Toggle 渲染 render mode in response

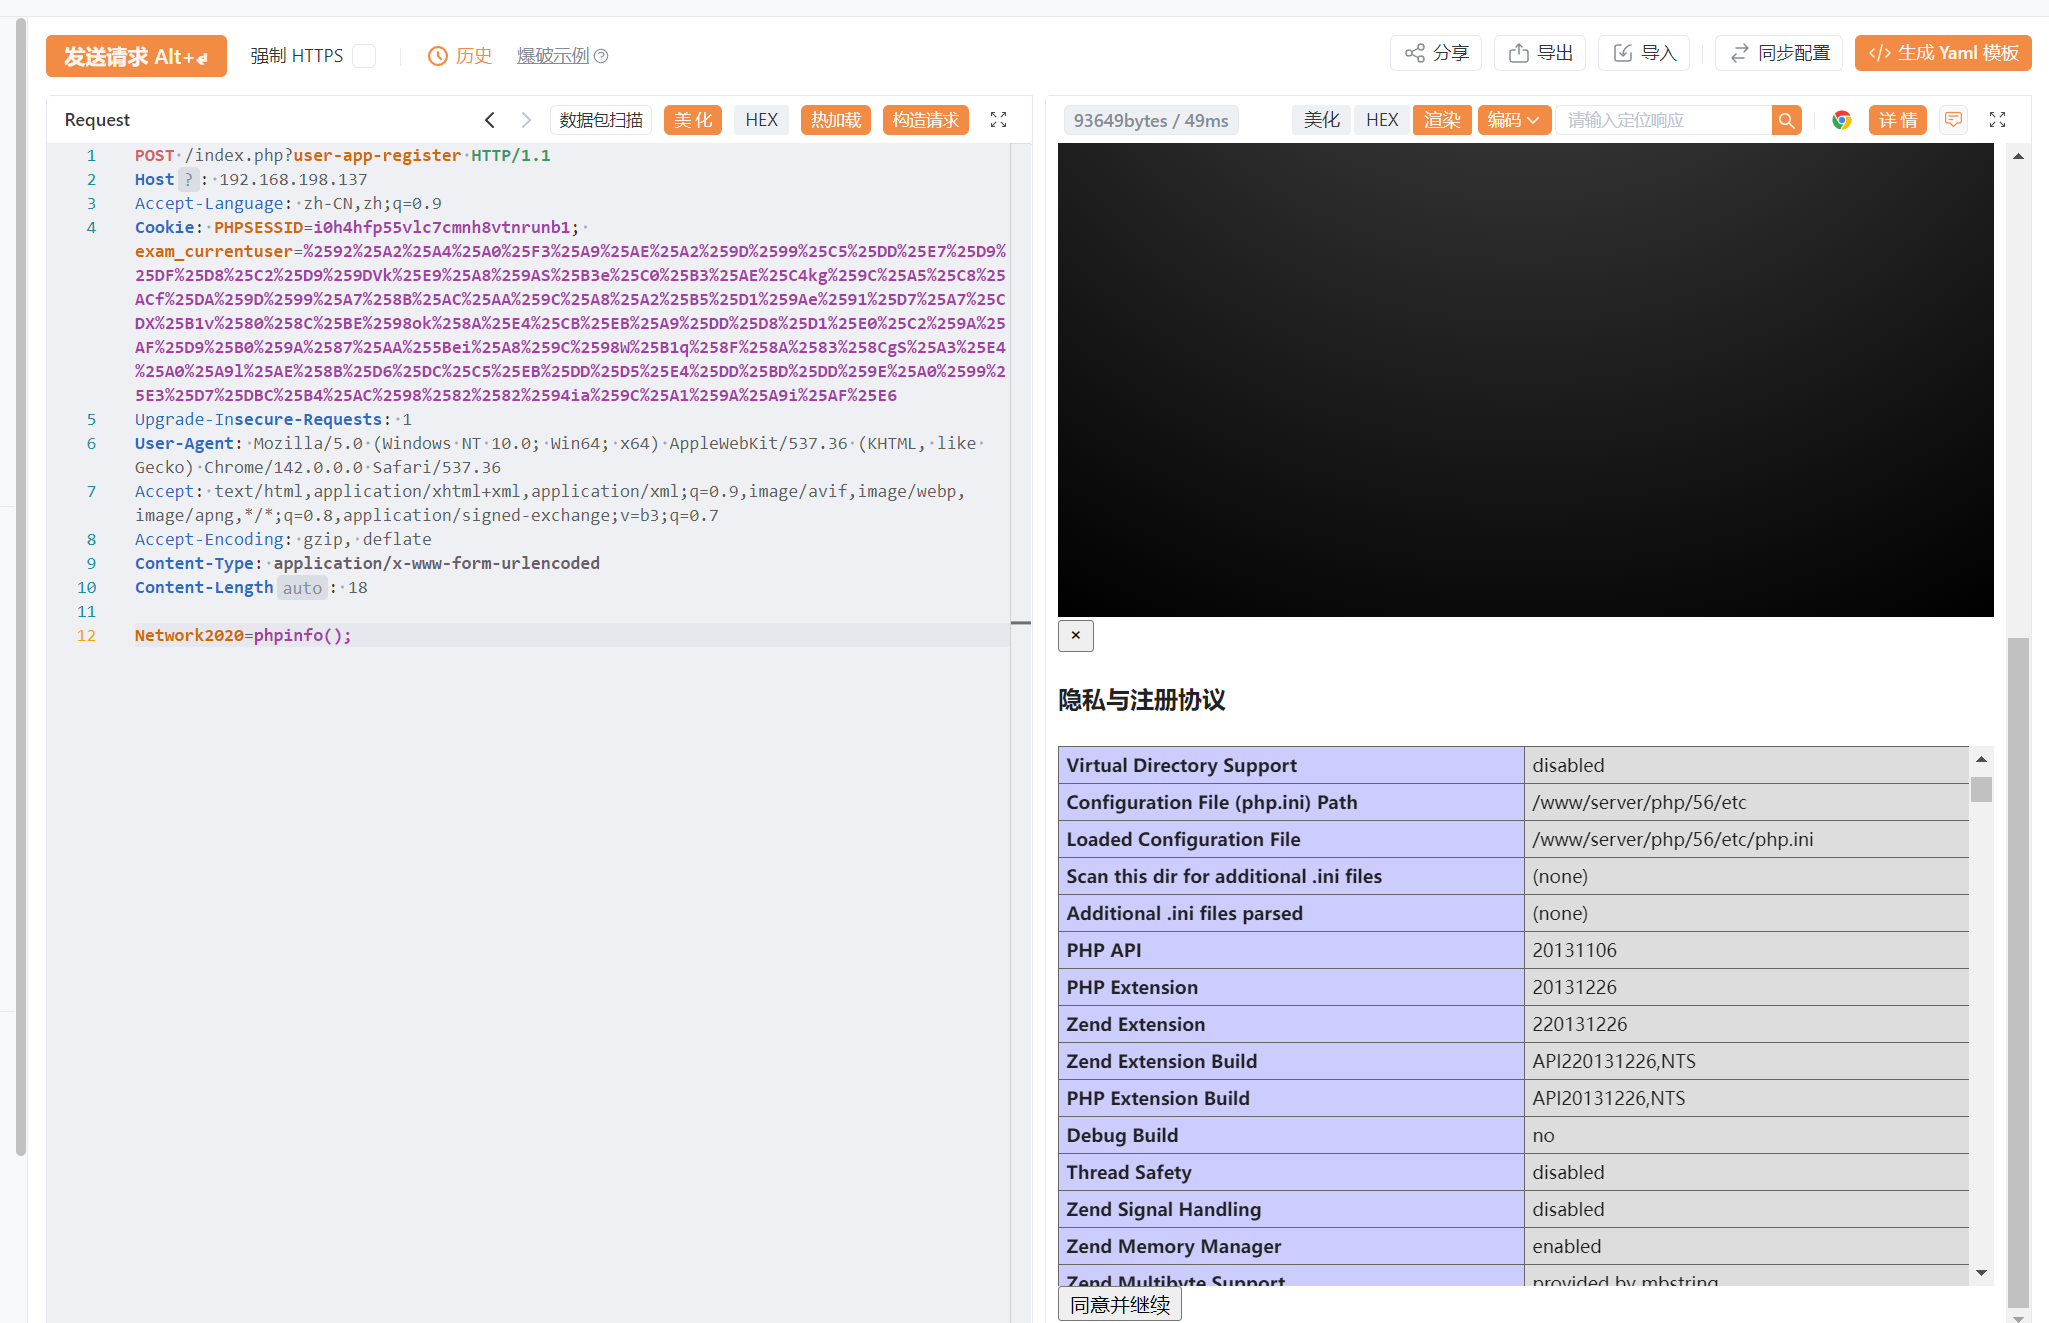pos(1441,120)
